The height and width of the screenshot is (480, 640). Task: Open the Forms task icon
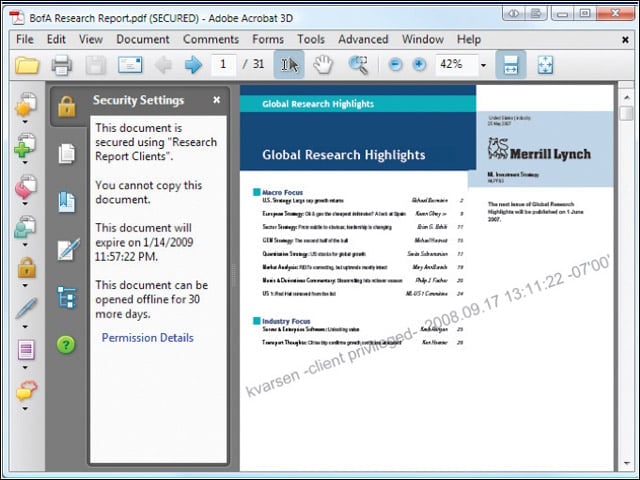coord(26,350)
